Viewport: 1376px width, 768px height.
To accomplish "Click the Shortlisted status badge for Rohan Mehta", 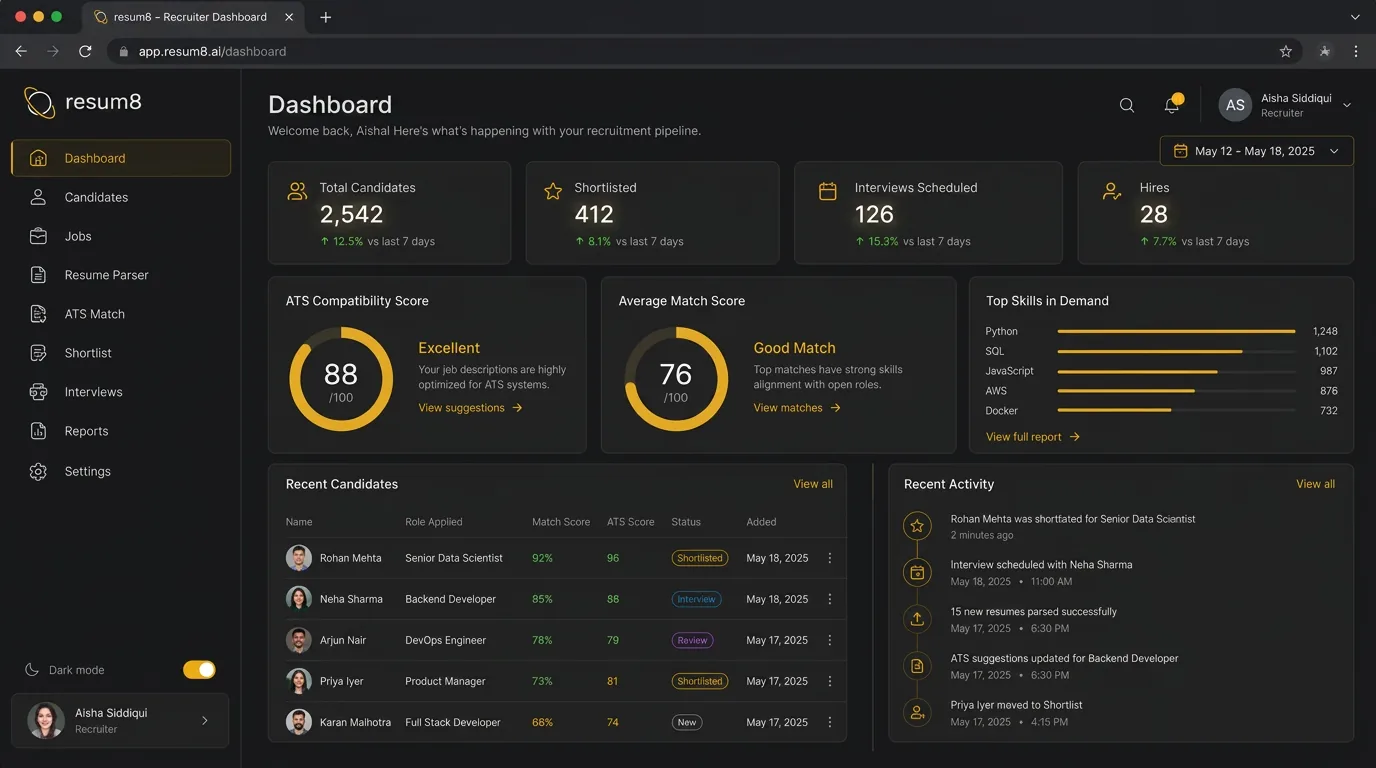I will (700, 558).
